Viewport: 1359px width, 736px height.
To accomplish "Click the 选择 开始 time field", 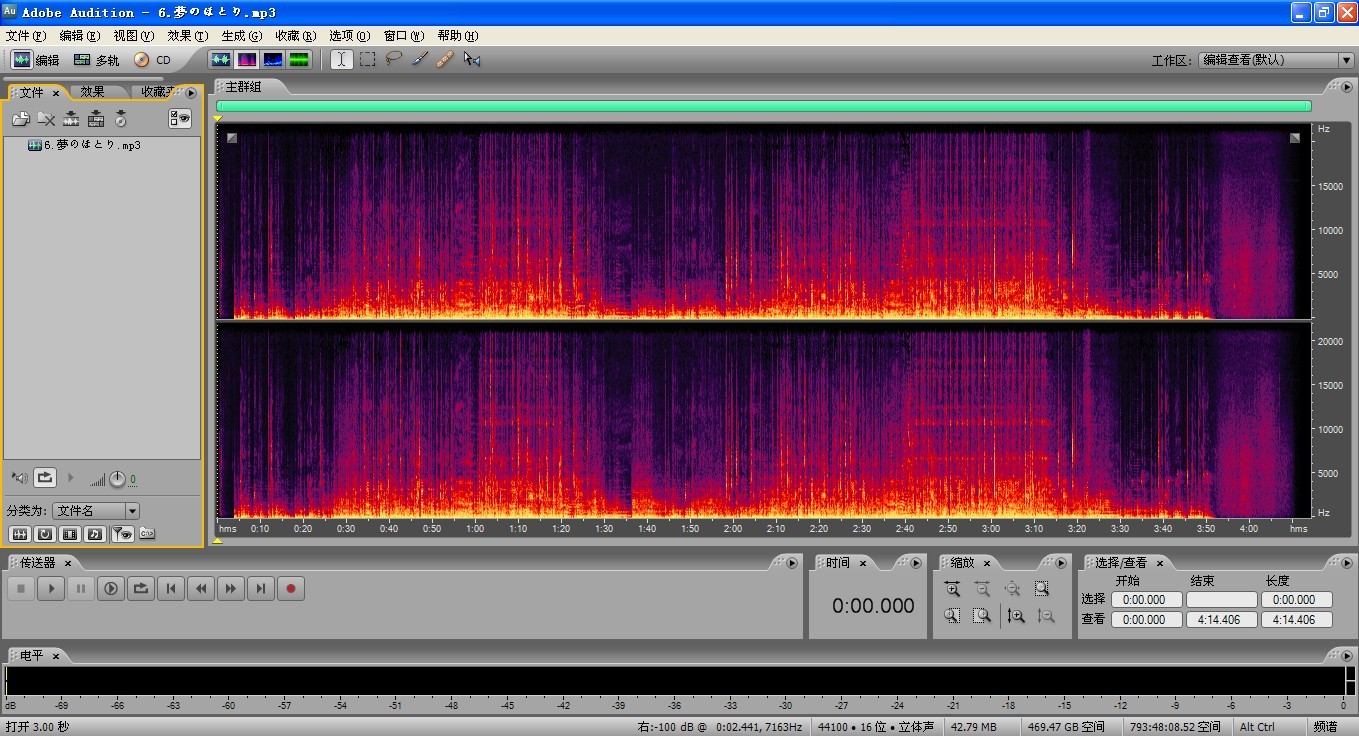I will click(1145, 600).
